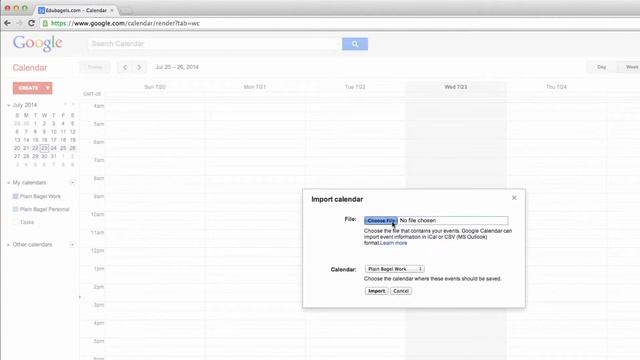640x360 pixels.
Task: Open the Learn more link
Action: [393, 243]
